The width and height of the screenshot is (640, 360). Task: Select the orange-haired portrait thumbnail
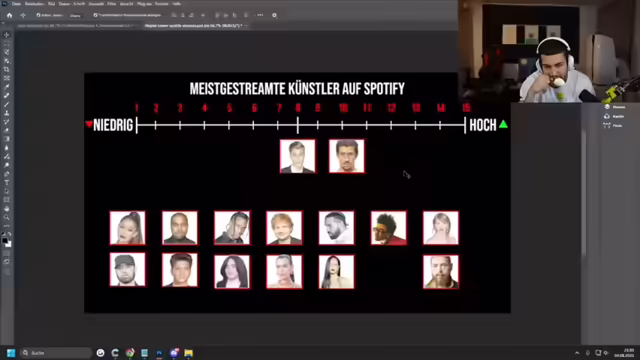pos(284,228)
